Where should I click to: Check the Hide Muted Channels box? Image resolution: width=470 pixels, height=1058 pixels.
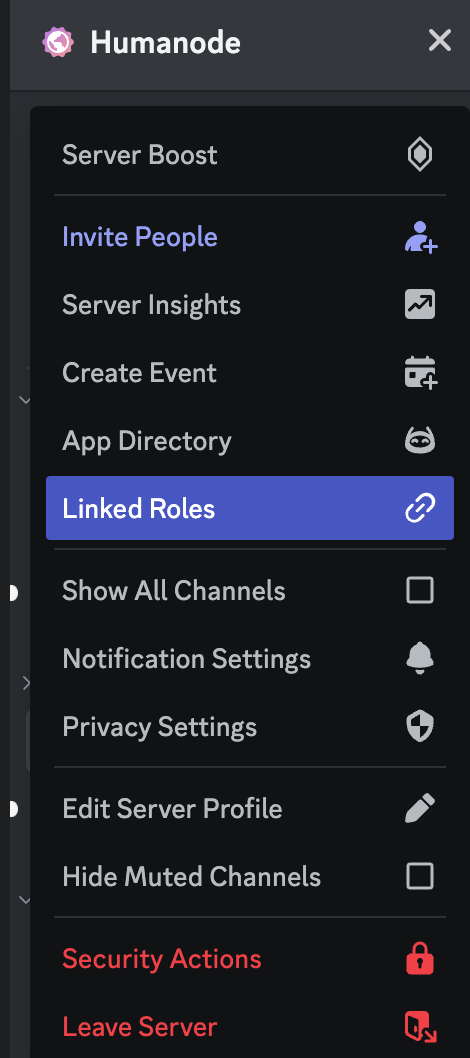point(419,876)
